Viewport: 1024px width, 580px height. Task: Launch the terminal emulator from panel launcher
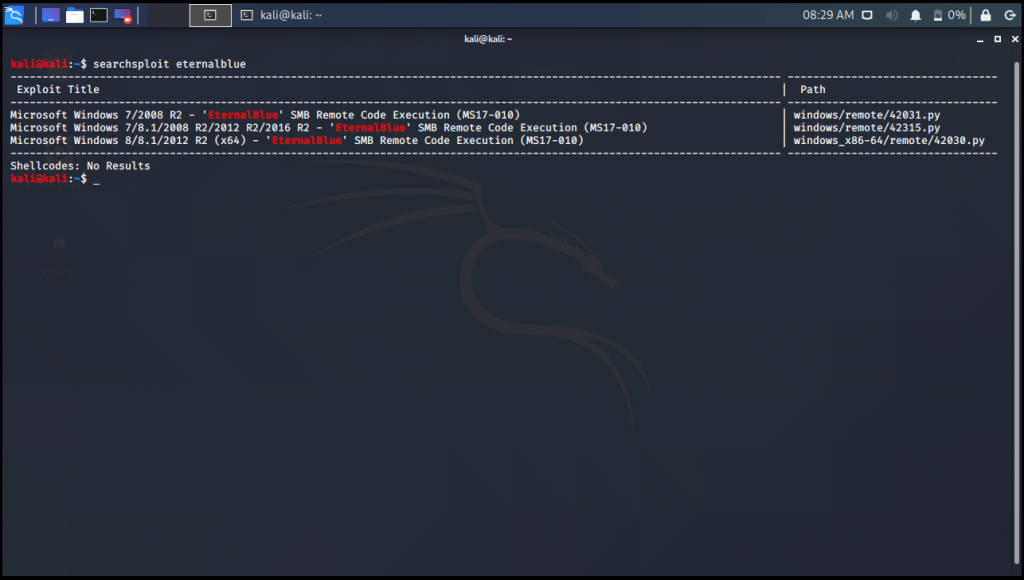coord(98,15)
